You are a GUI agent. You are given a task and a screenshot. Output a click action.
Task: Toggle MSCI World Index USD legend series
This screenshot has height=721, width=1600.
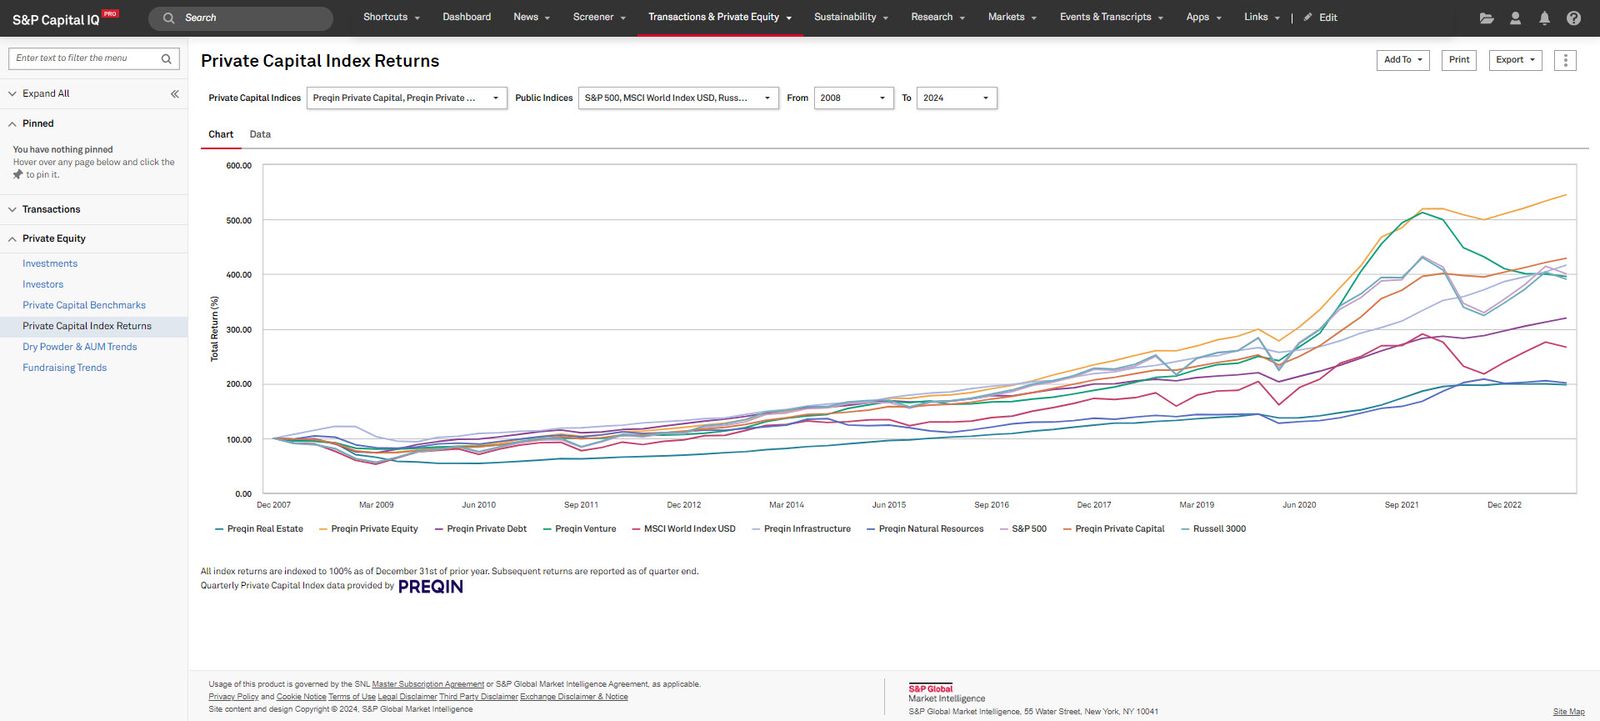[x=683, y=529]
